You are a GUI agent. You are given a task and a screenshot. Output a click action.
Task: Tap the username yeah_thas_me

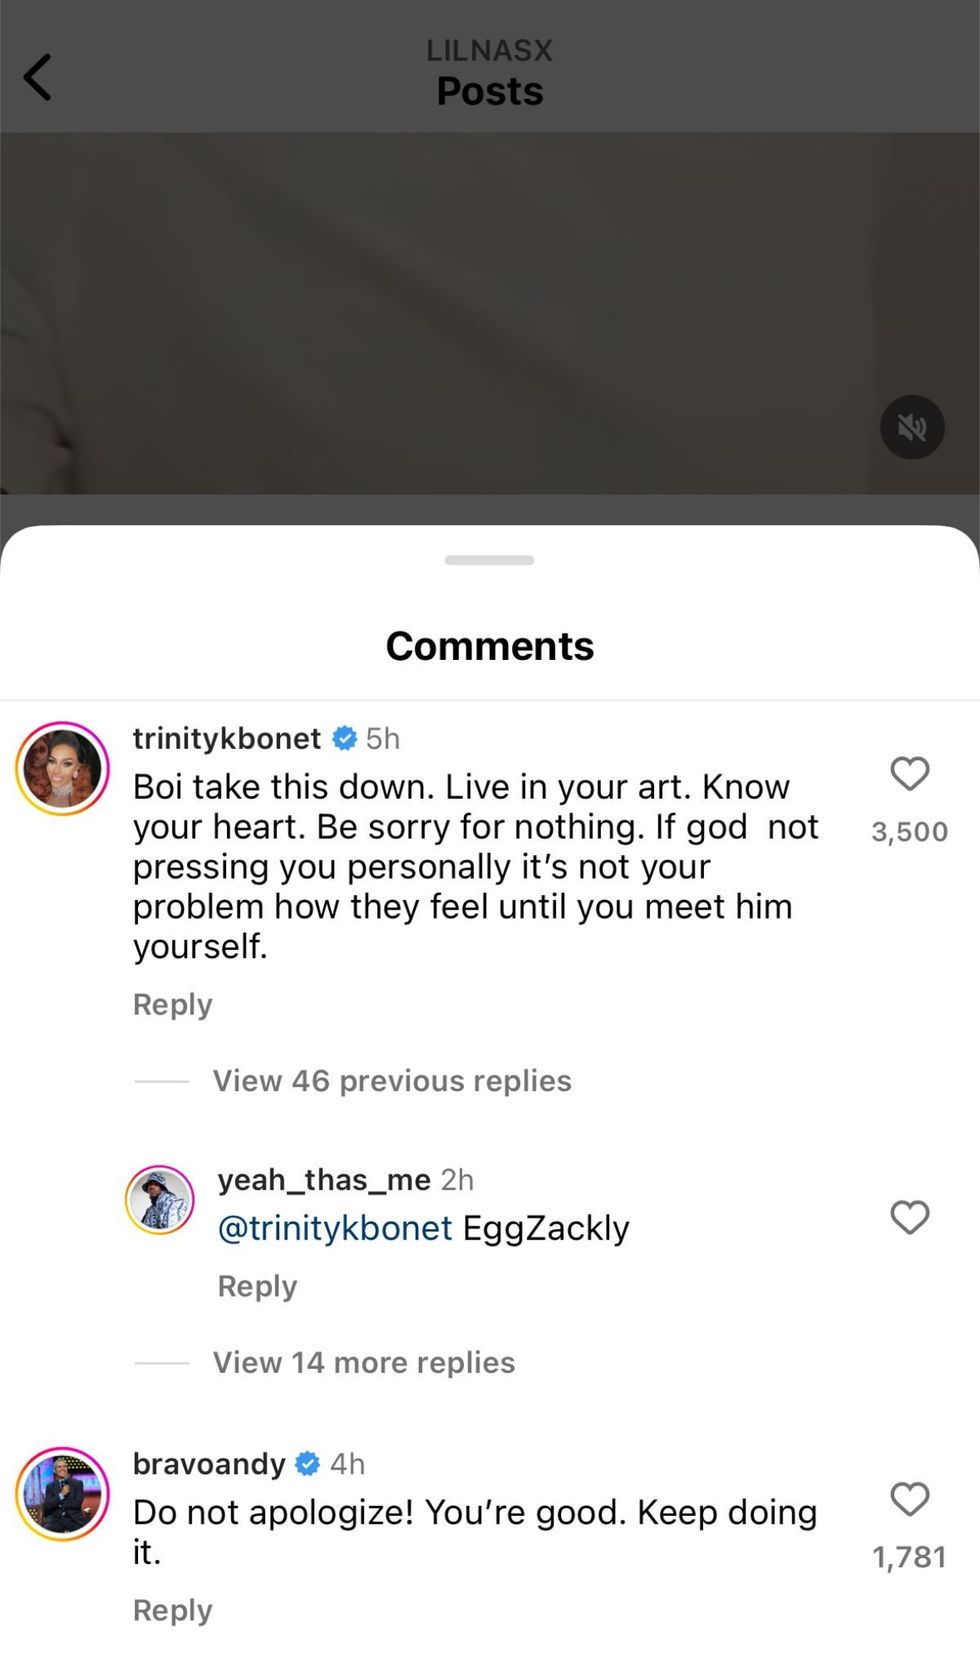tap(322, 1180)
